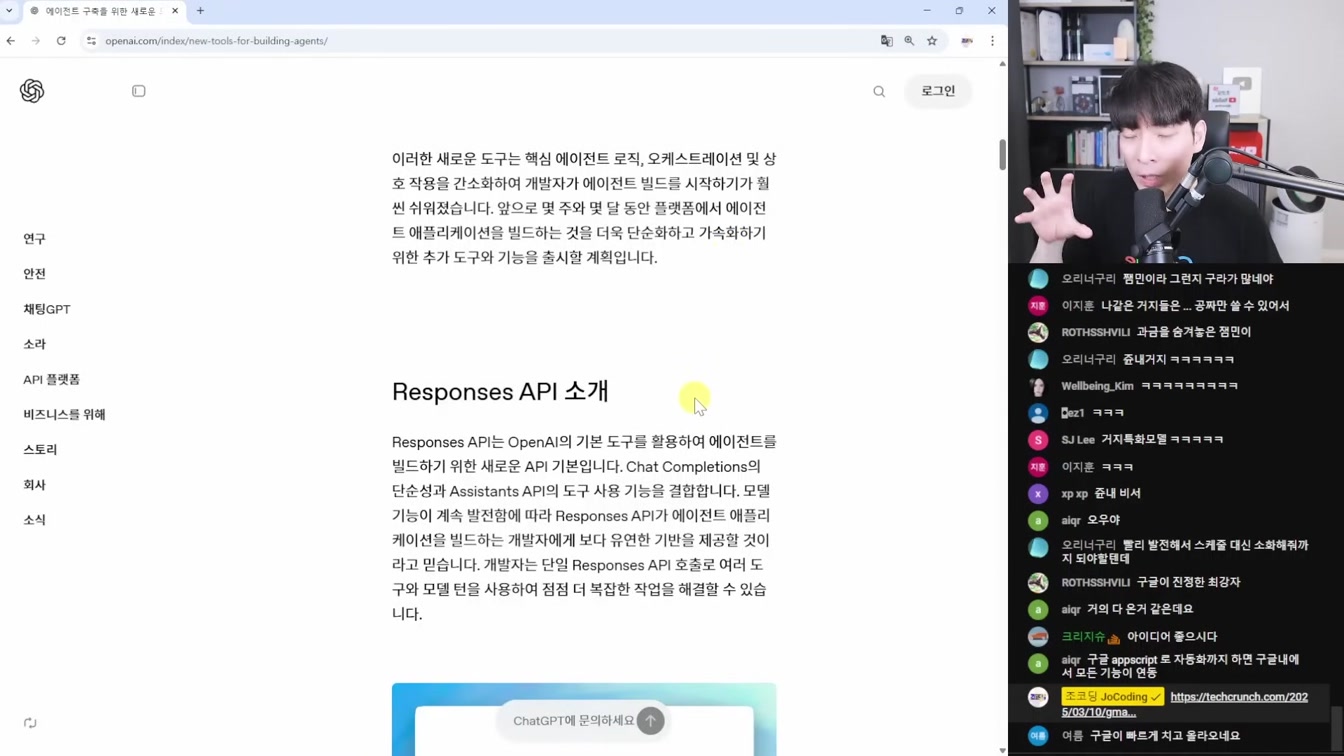Click the 여름 avatar in chat
Screen dimensions: 1344x756
coord(1038,736)
